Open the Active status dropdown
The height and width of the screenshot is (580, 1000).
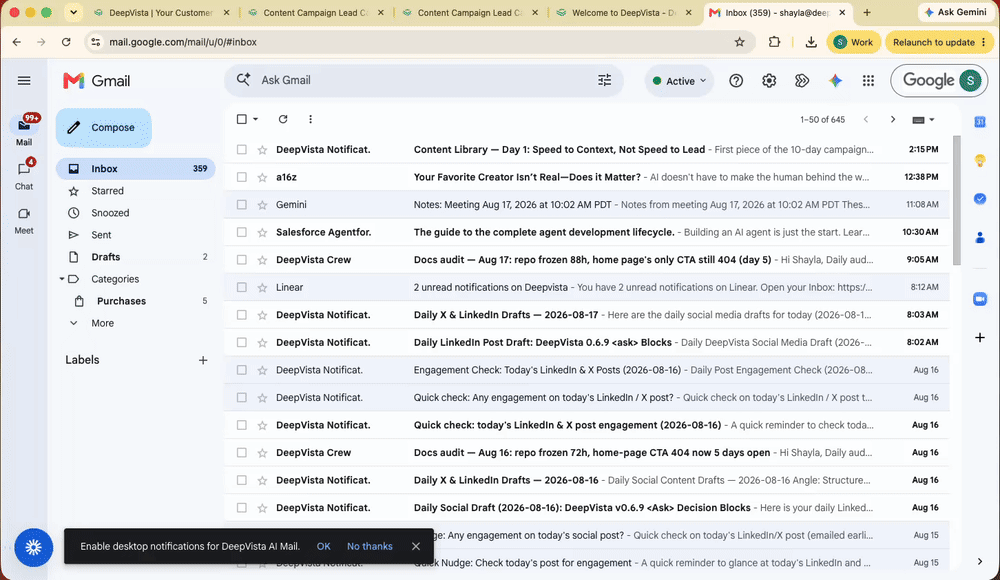679,81
